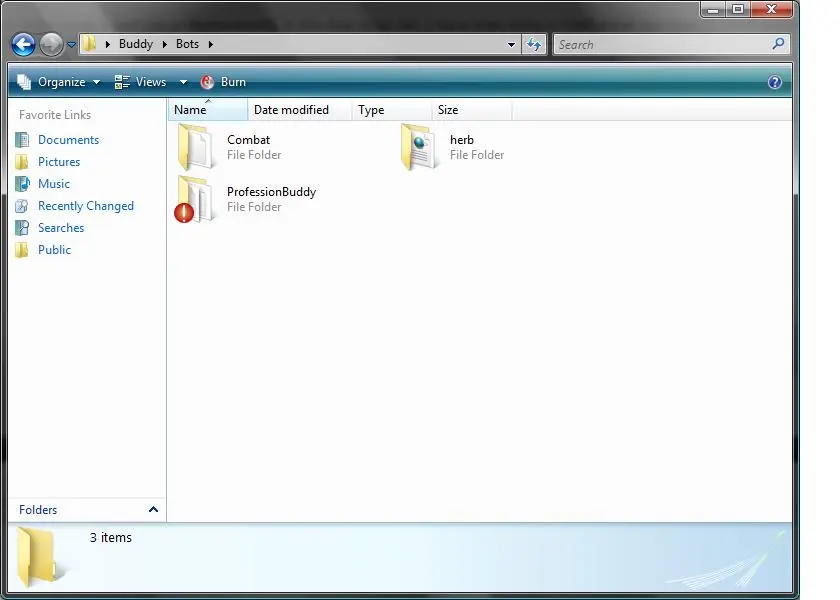Click the Recently Changed icon in Favorite Links
Screen dimensions: 840x600
point(22,206)
